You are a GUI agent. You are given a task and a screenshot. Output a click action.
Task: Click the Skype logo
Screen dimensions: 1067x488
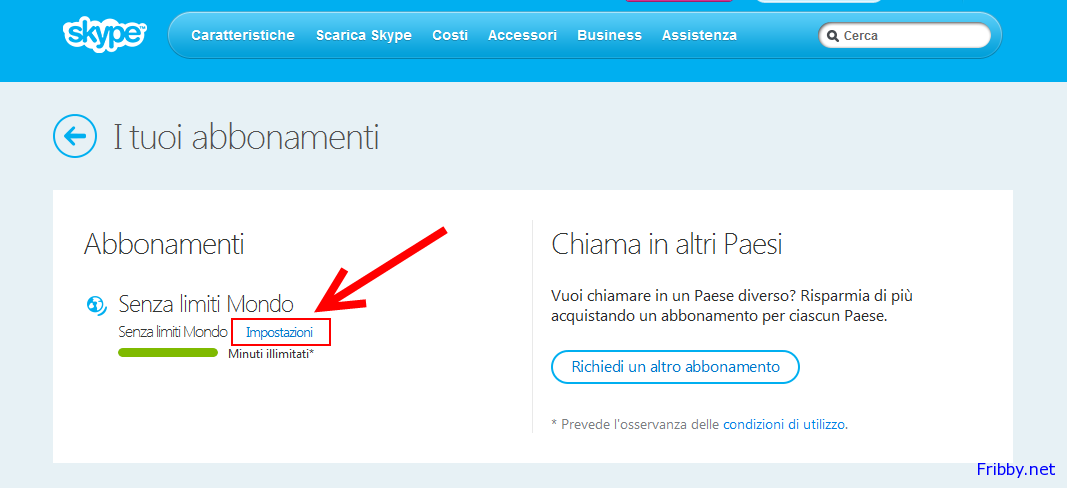104,34
